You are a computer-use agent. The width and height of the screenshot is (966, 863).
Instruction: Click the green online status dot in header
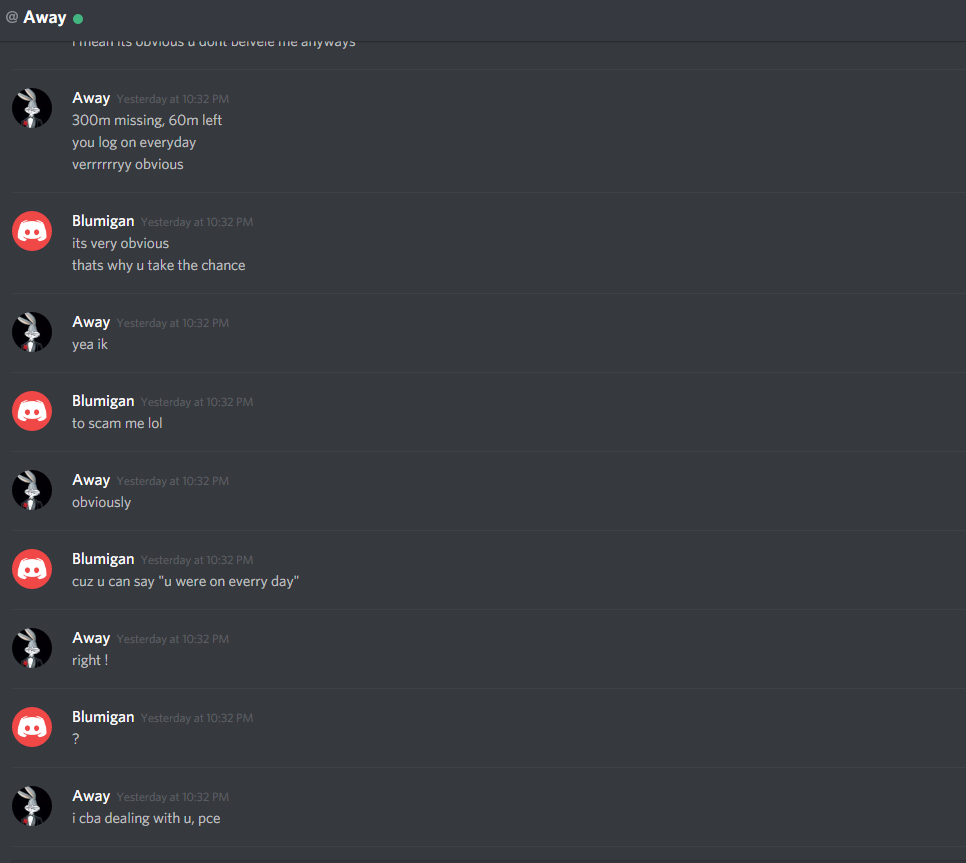[x=78, y=18]
